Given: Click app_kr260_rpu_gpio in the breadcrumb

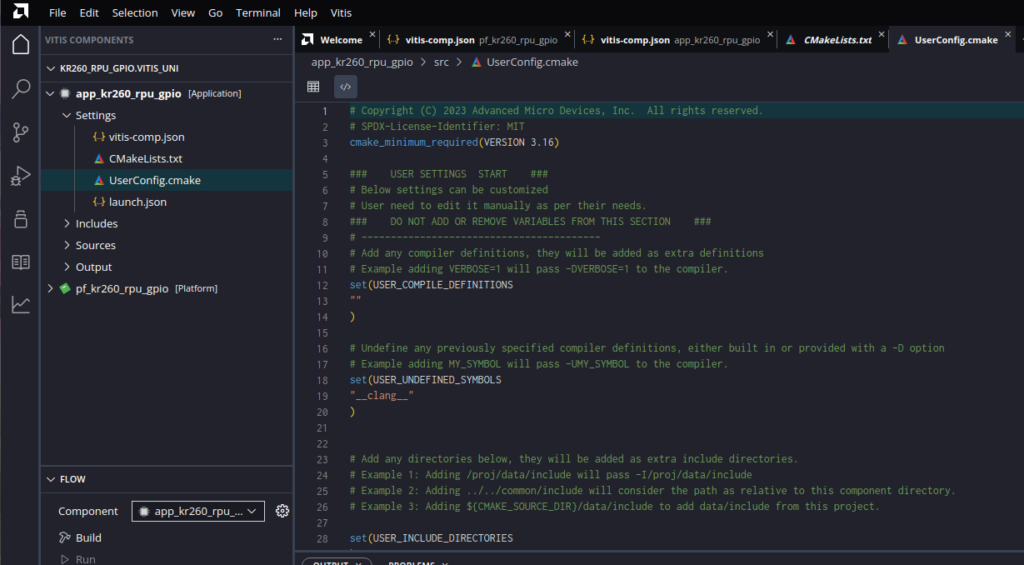Looking at the screenshot, I should [362, 62].
